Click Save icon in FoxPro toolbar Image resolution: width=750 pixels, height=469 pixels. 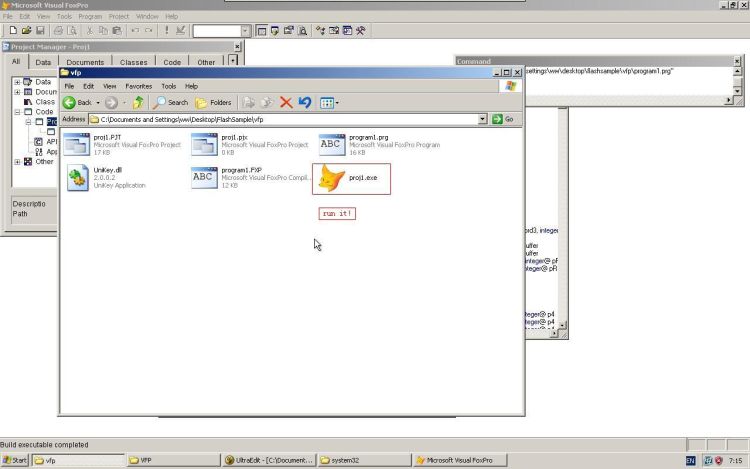point(40,31)
